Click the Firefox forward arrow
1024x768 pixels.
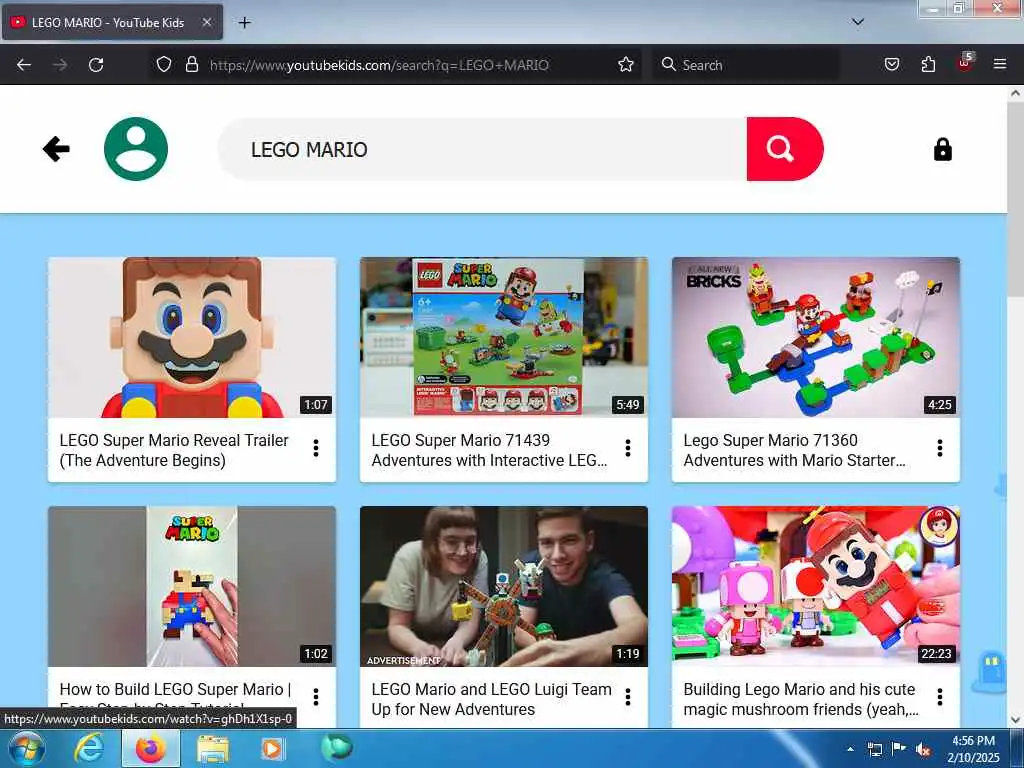pos(60,65)
